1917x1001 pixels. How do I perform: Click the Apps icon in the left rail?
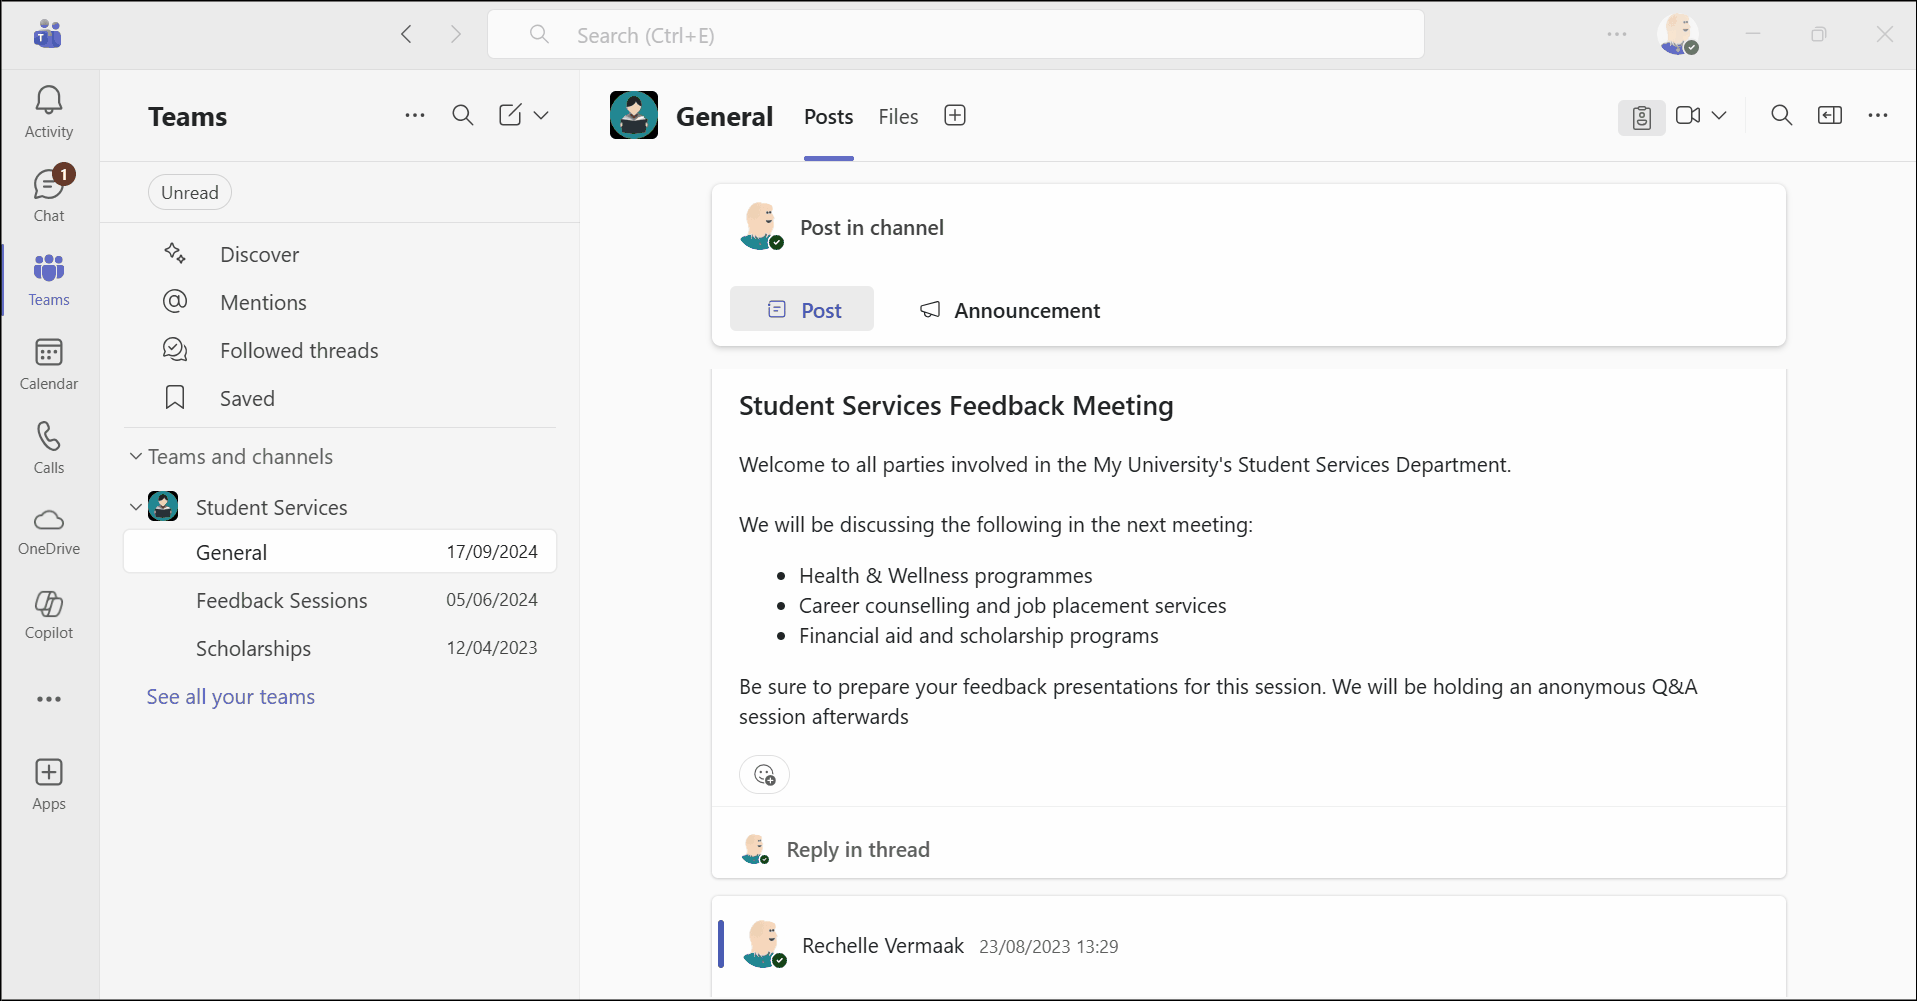pyautogui.click(x=48, y=782)
